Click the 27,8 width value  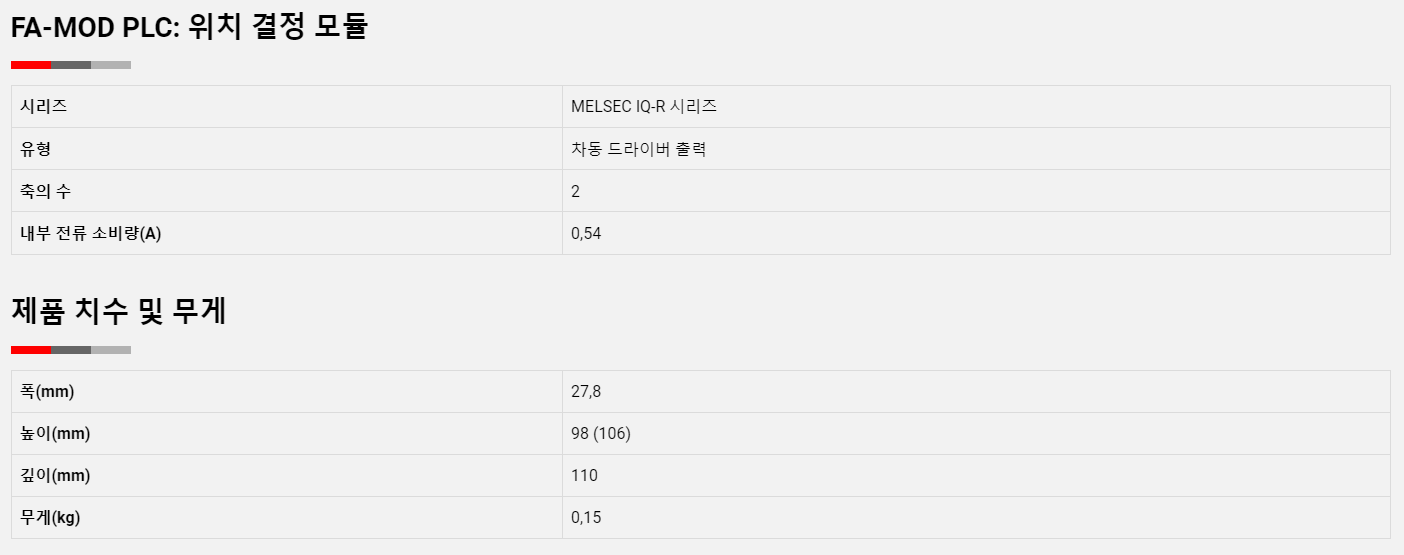coord(586,391)
